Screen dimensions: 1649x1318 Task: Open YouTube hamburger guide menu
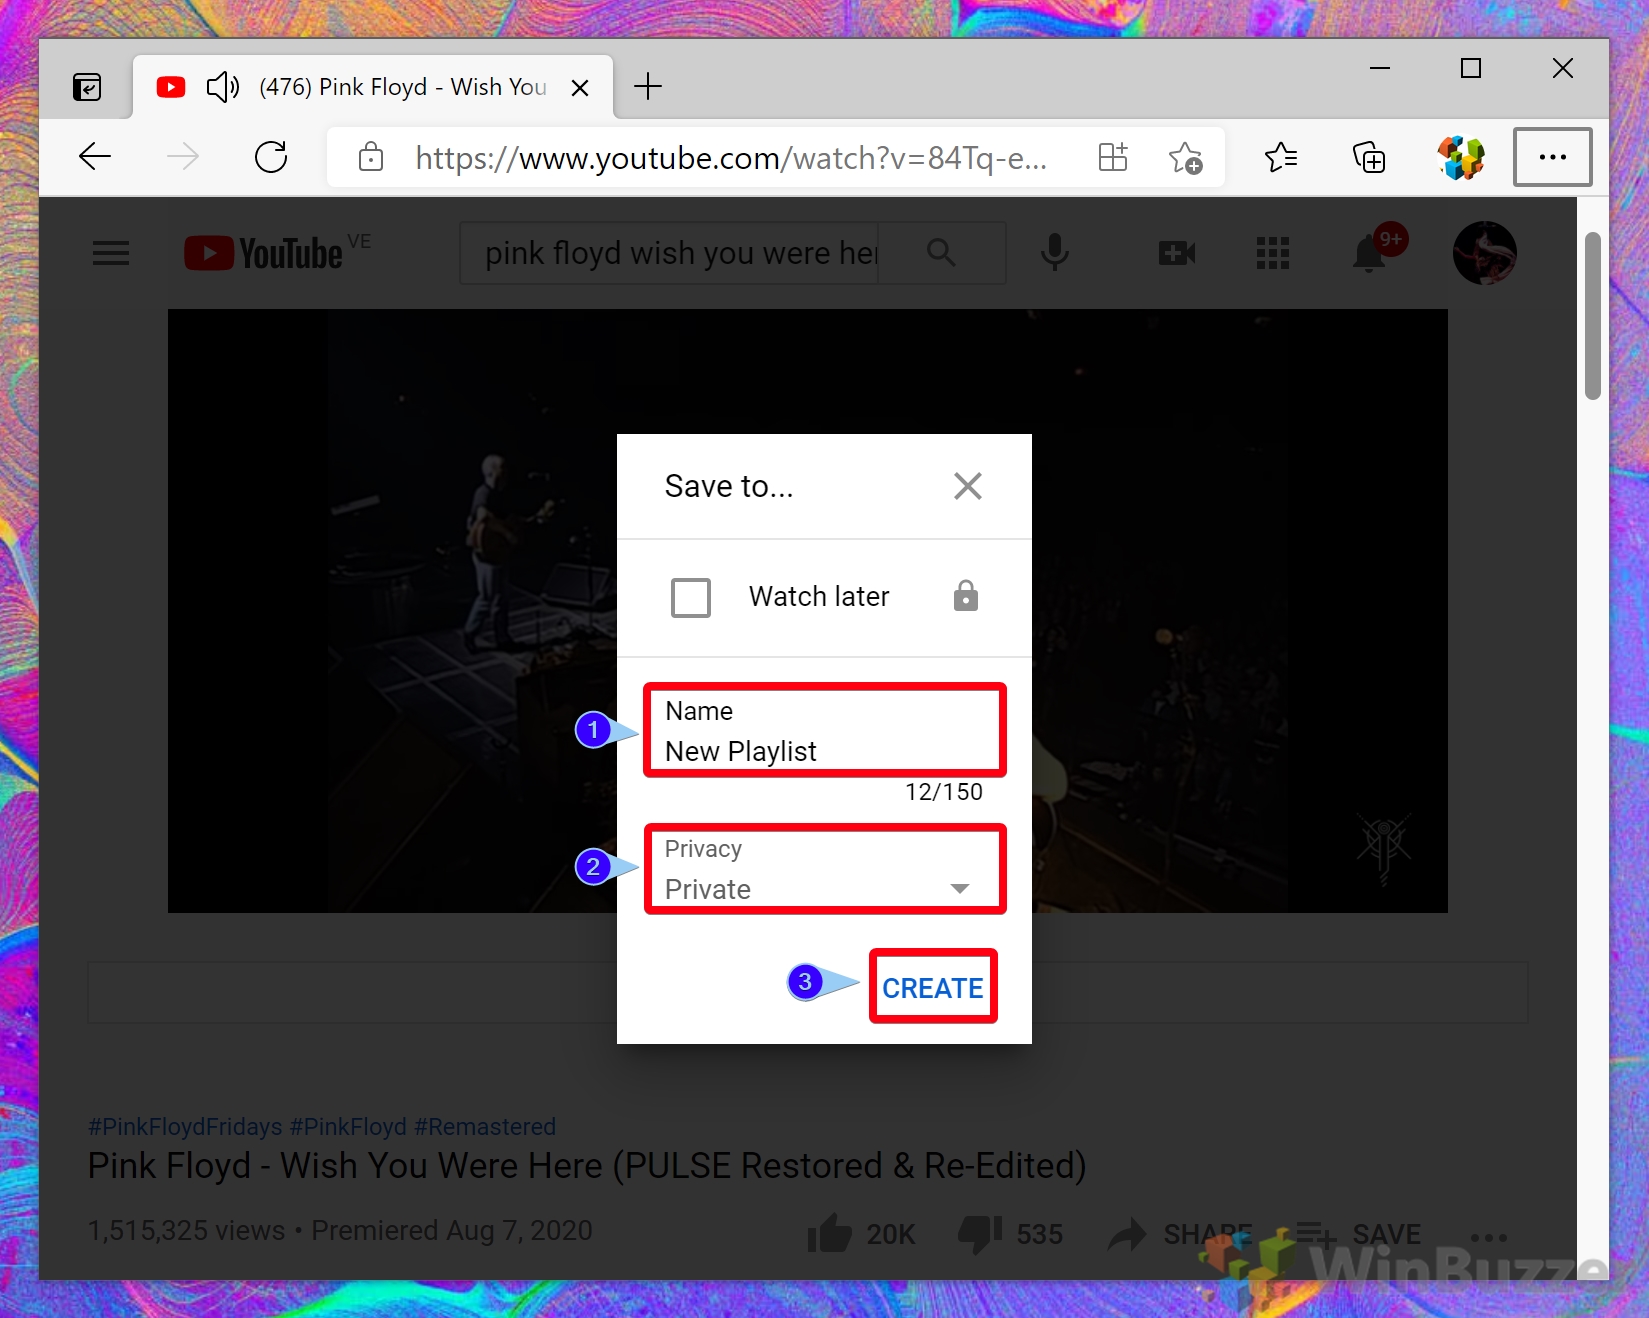pyautogui.click(x=111, y=253)
